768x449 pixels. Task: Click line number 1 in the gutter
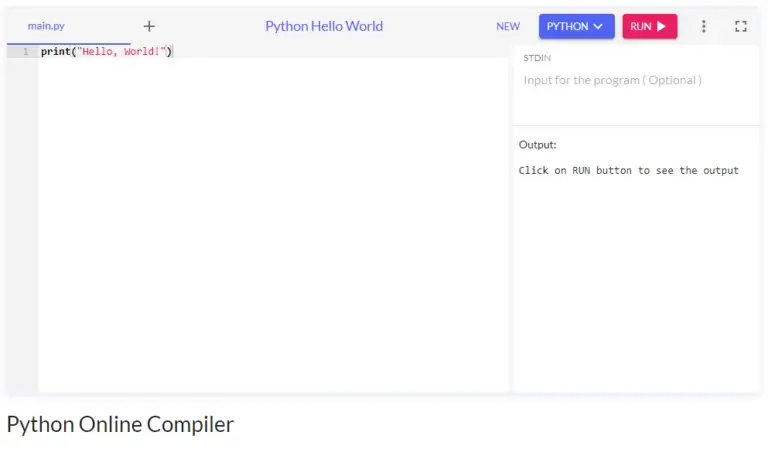[x=25, y=52]
